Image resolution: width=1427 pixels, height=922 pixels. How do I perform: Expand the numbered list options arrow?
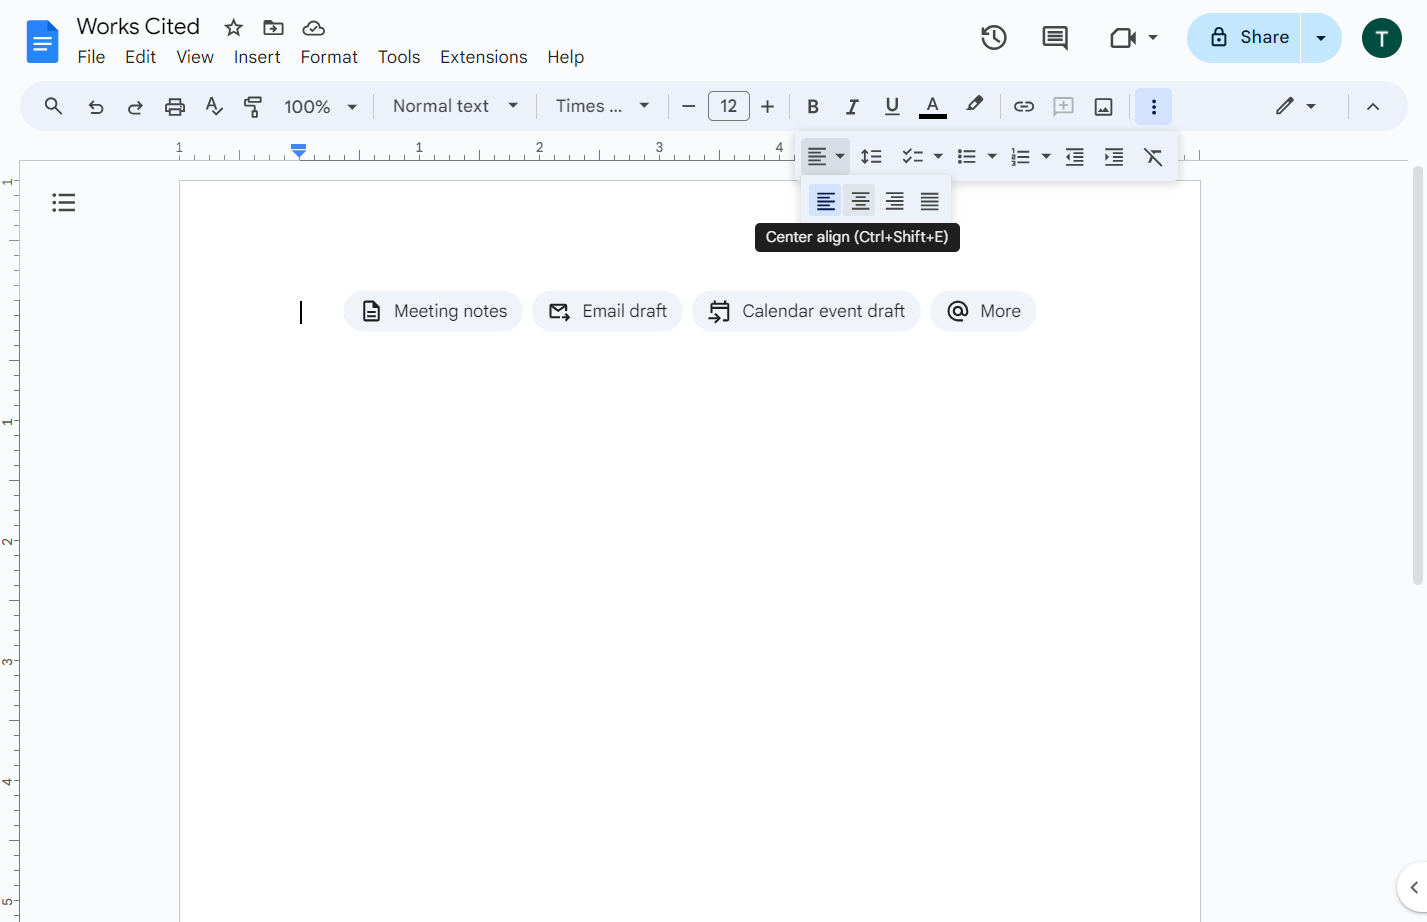1046,157
